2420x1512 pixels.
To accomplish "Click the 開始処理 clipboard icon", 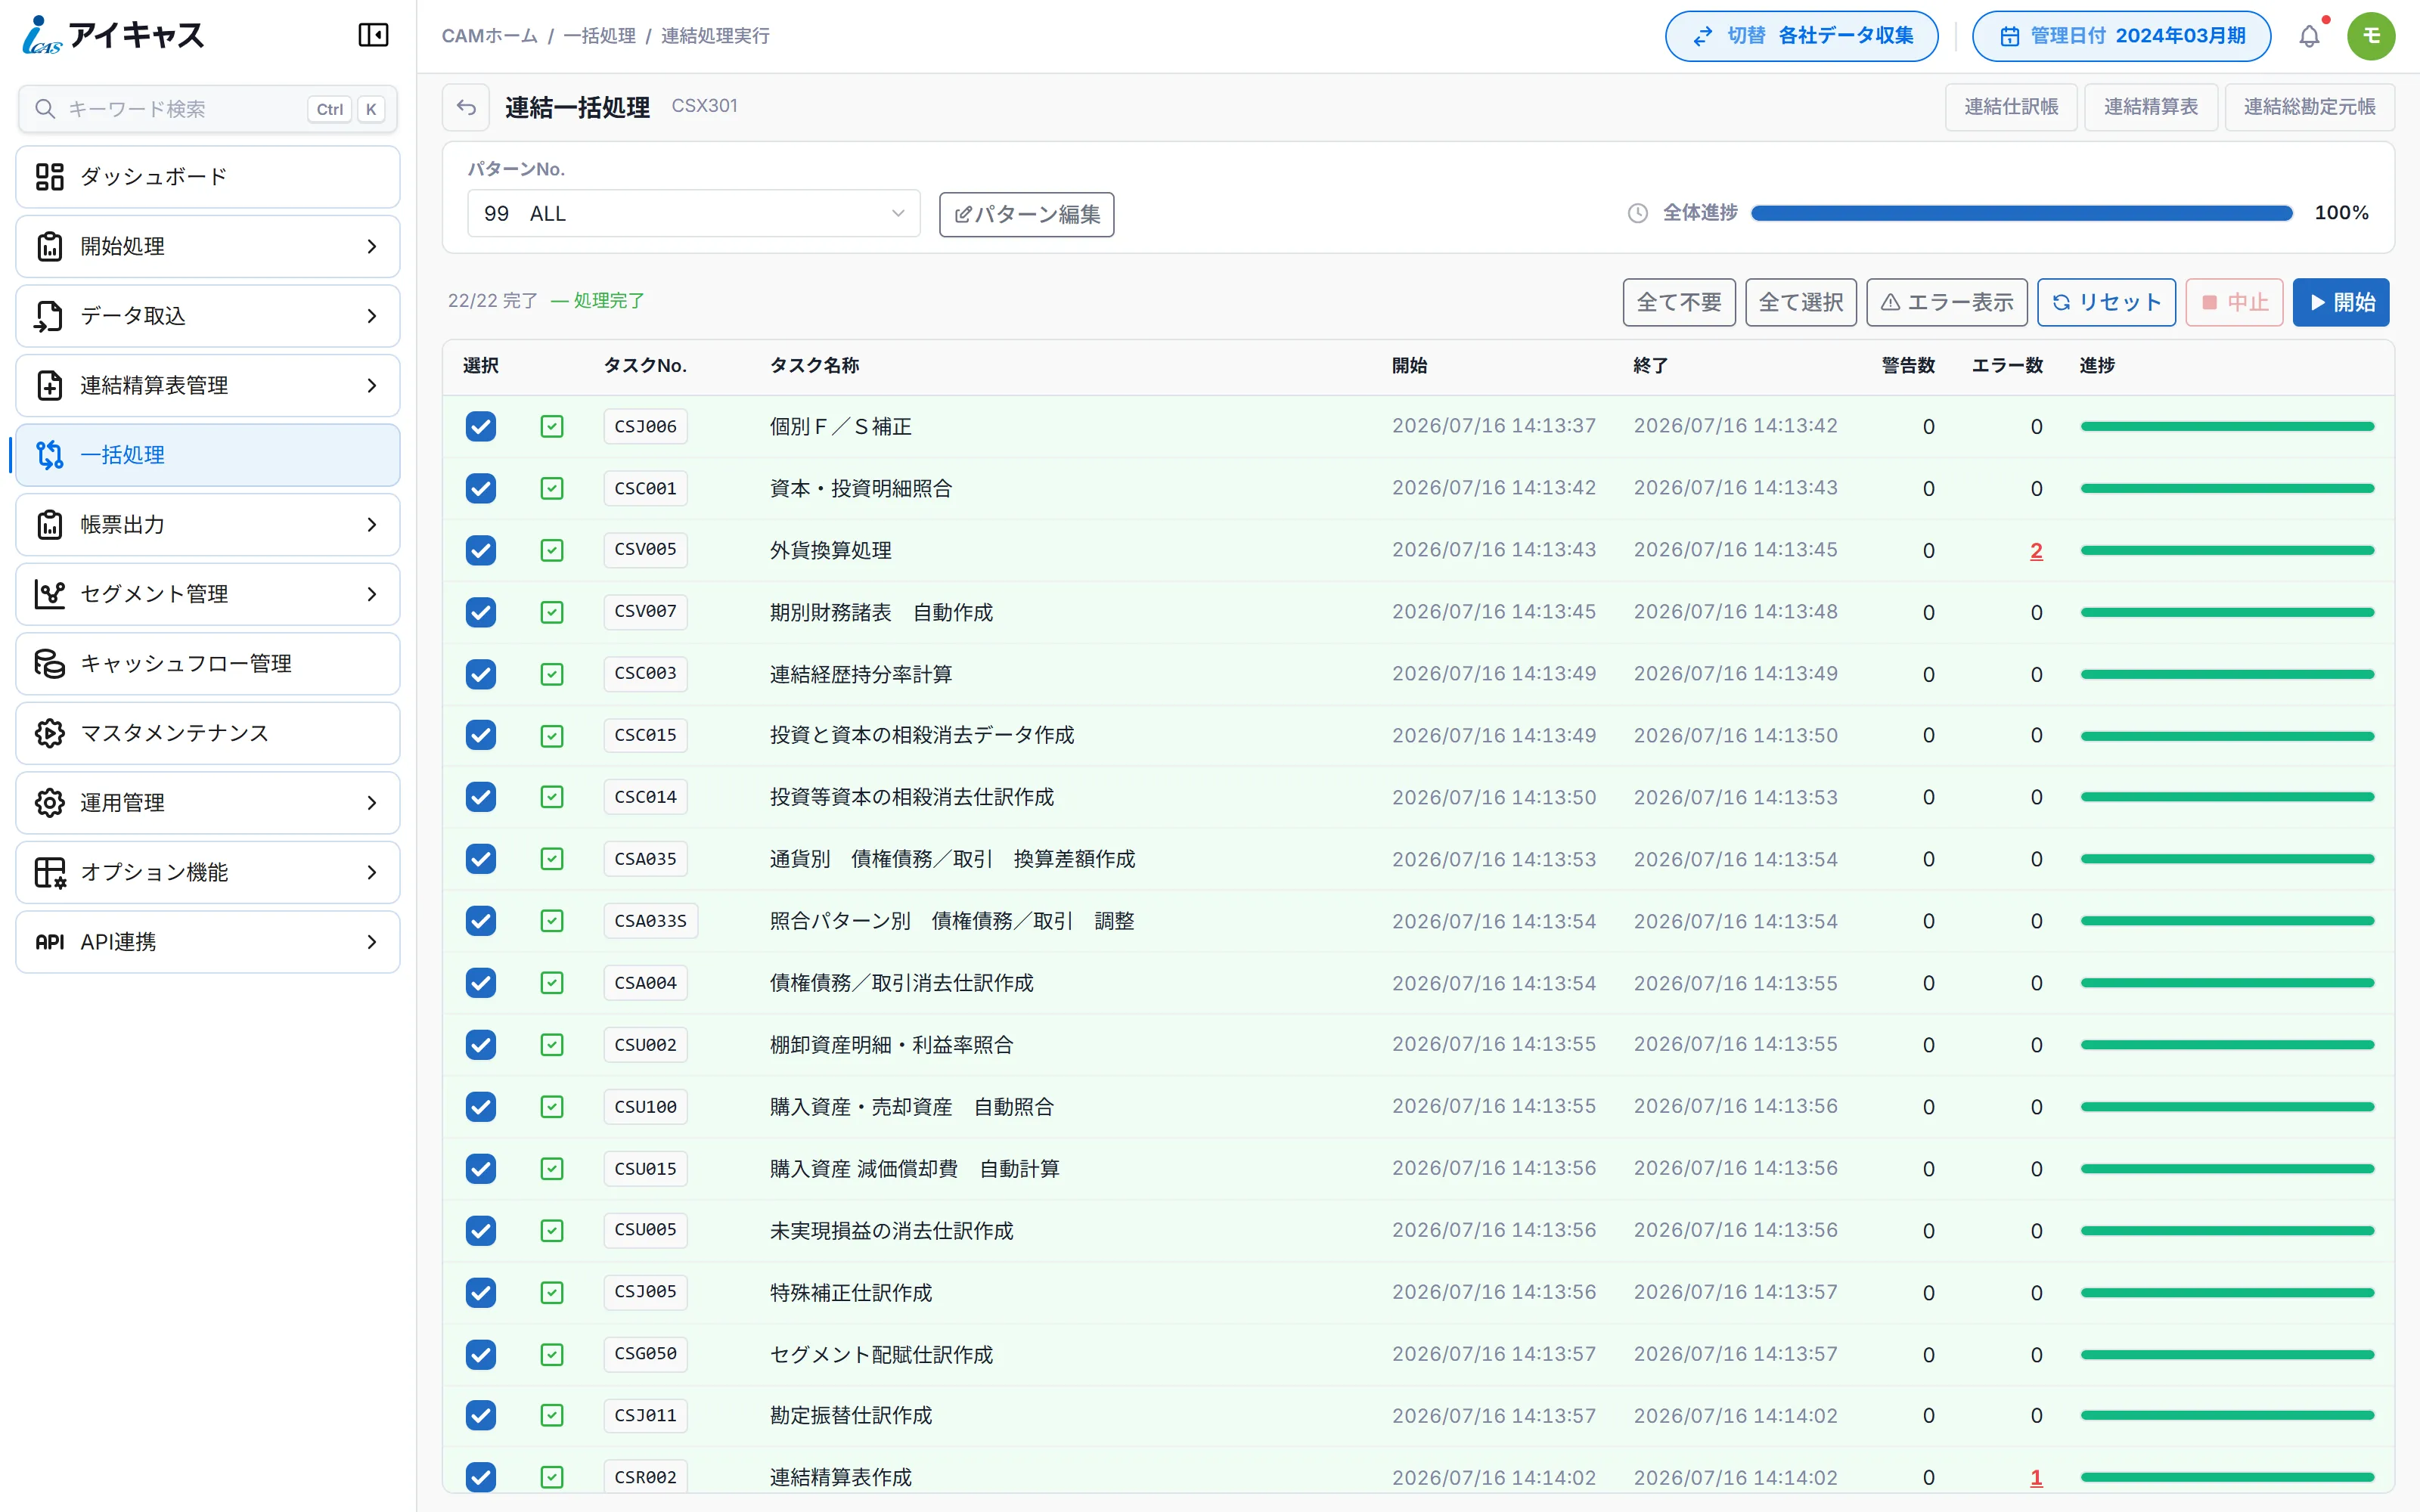I will pyautogui.click(x=50, y=247).
